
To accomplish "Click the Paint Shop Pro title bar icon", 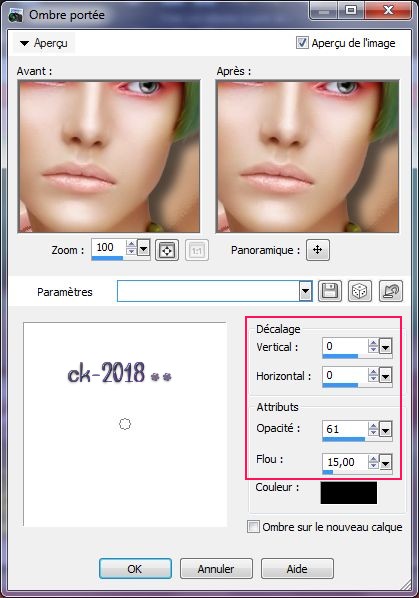I will point(16,15).
